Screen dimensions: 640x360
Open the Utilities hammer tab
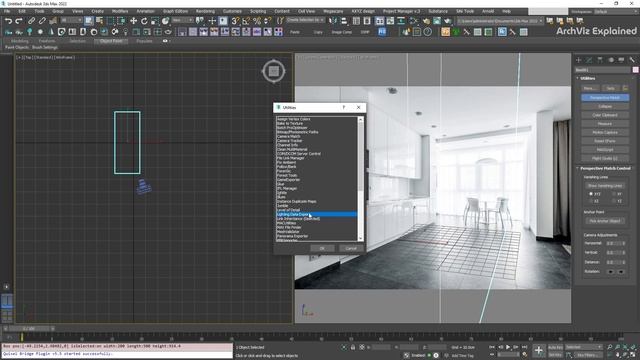point(632,60)
